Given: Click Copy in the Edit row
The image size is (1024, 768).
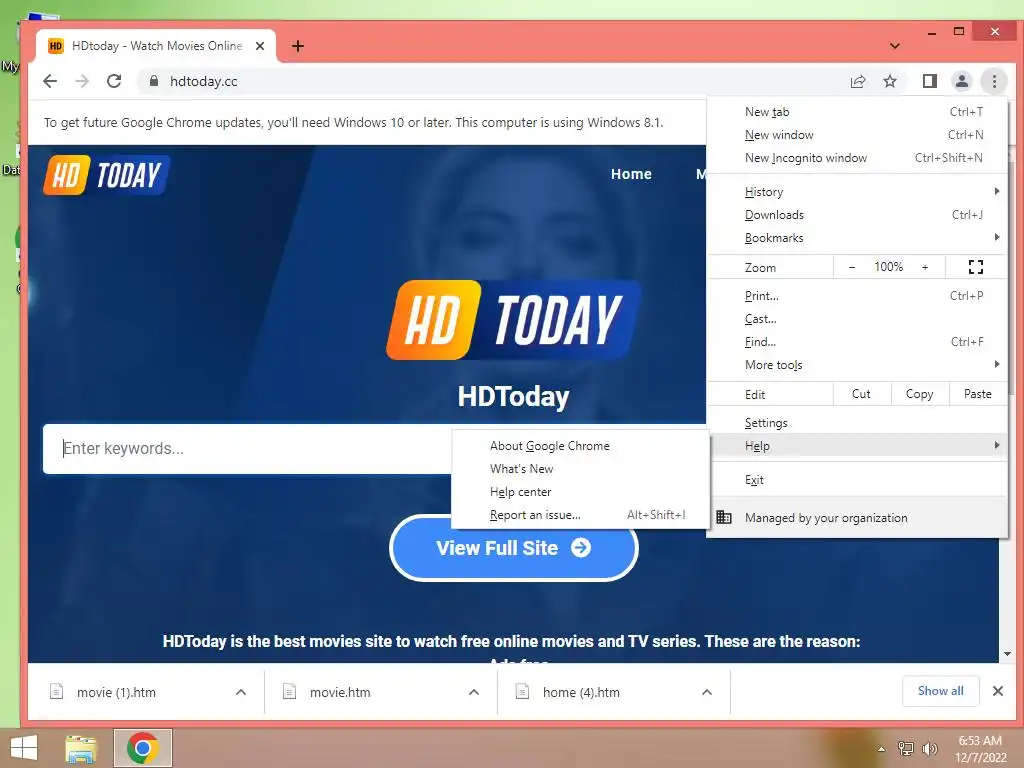Looking at the screenshot, I should 919,394.
